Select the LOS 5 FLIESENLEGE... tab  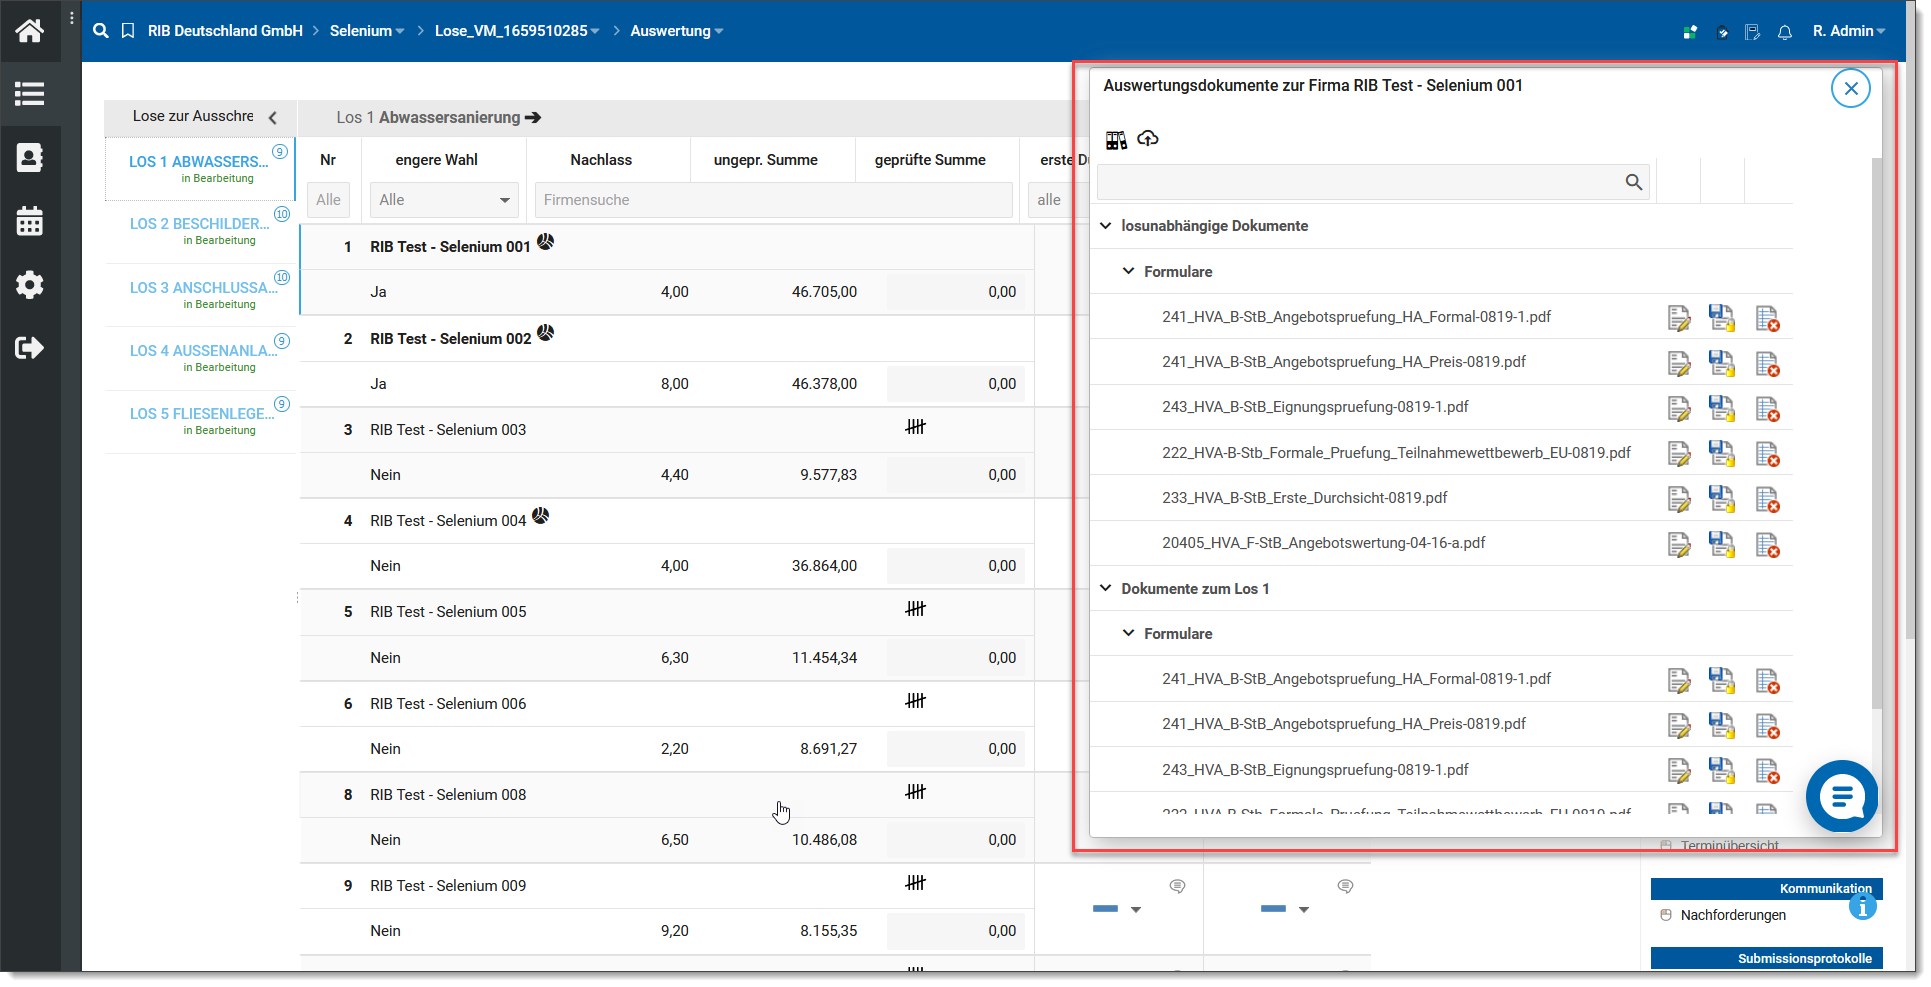(201, 420)
